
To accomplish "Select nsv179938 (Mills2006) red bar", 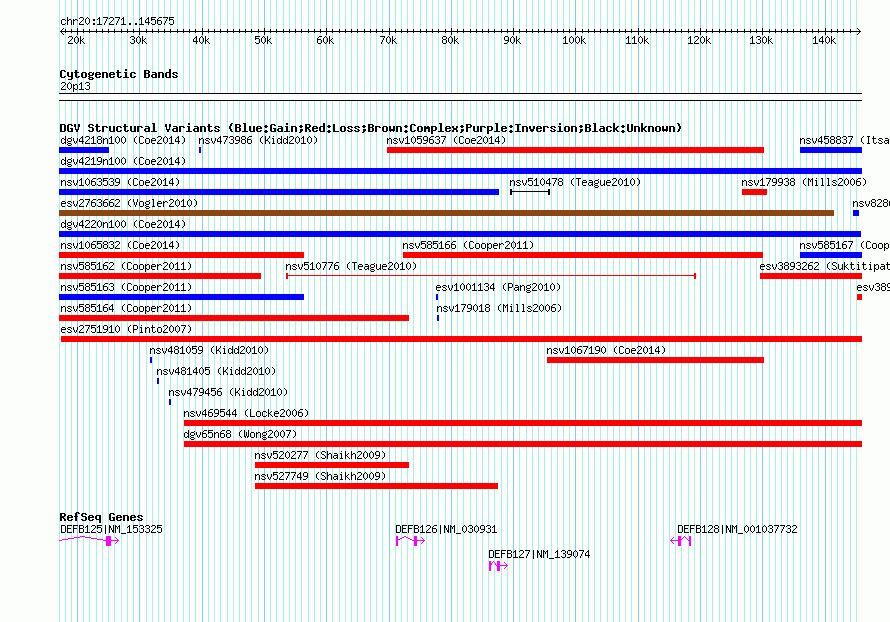I will (x=754, y=192).
